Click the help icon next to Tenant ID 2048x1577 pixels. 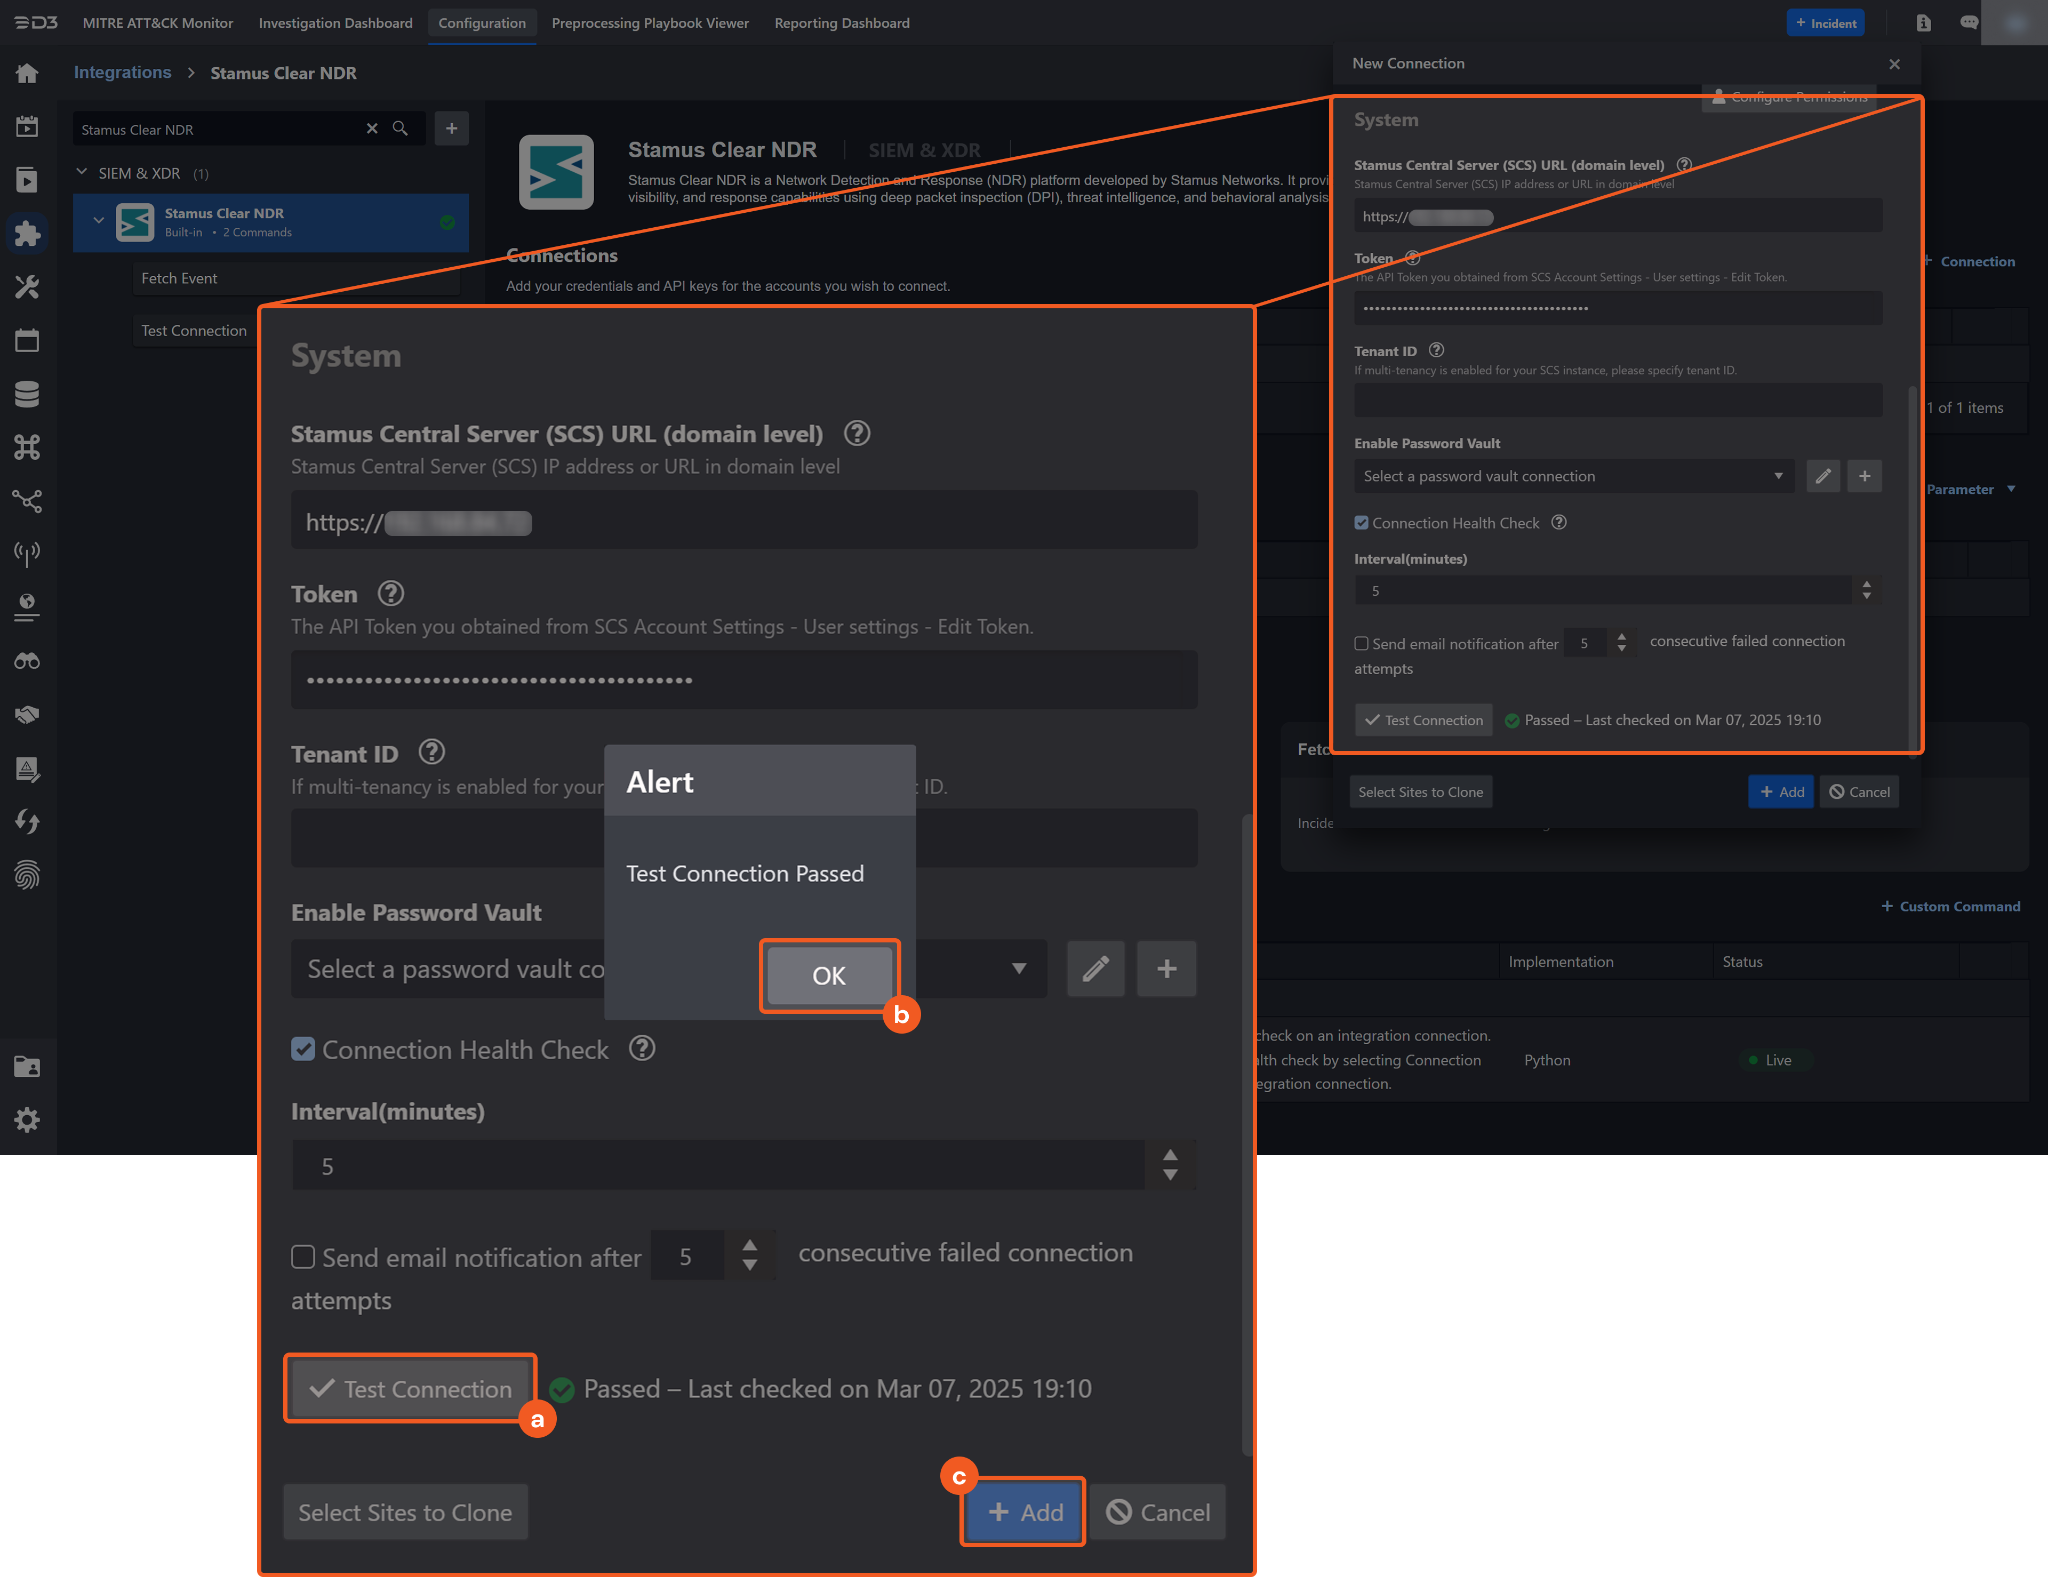pyautogui.click(x=432, y=752)
